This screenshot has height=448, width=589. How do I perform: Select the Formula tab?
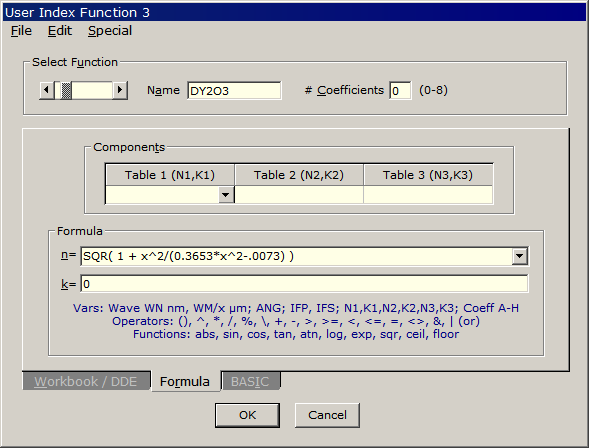[185, 381]
